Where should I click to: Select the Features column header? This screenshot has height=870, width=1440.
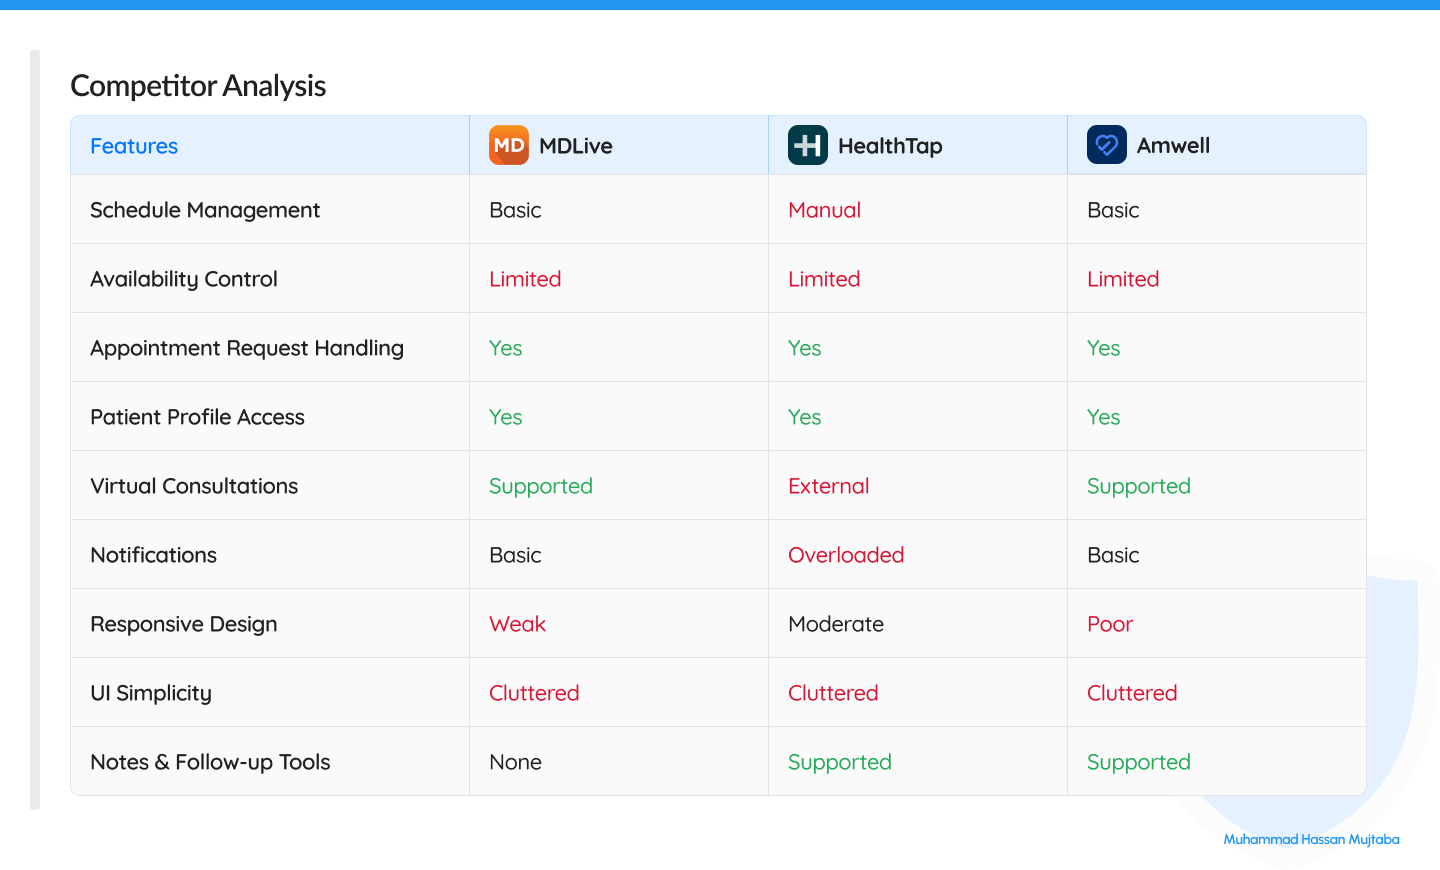click(134, 145)
